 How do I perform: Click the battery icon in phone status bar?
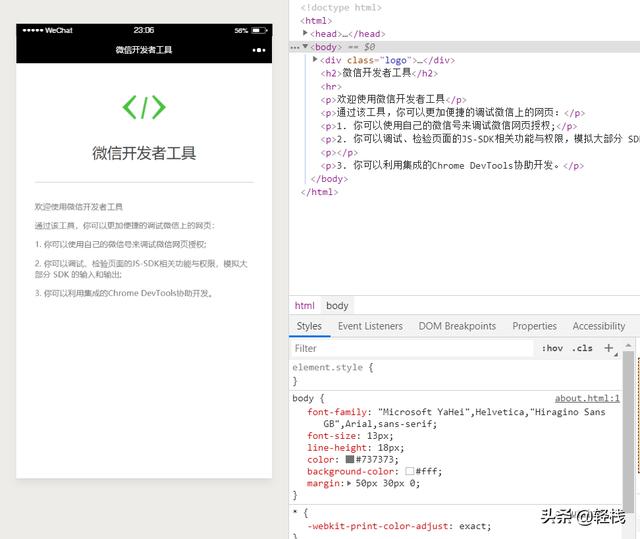(x=260, y=30)
